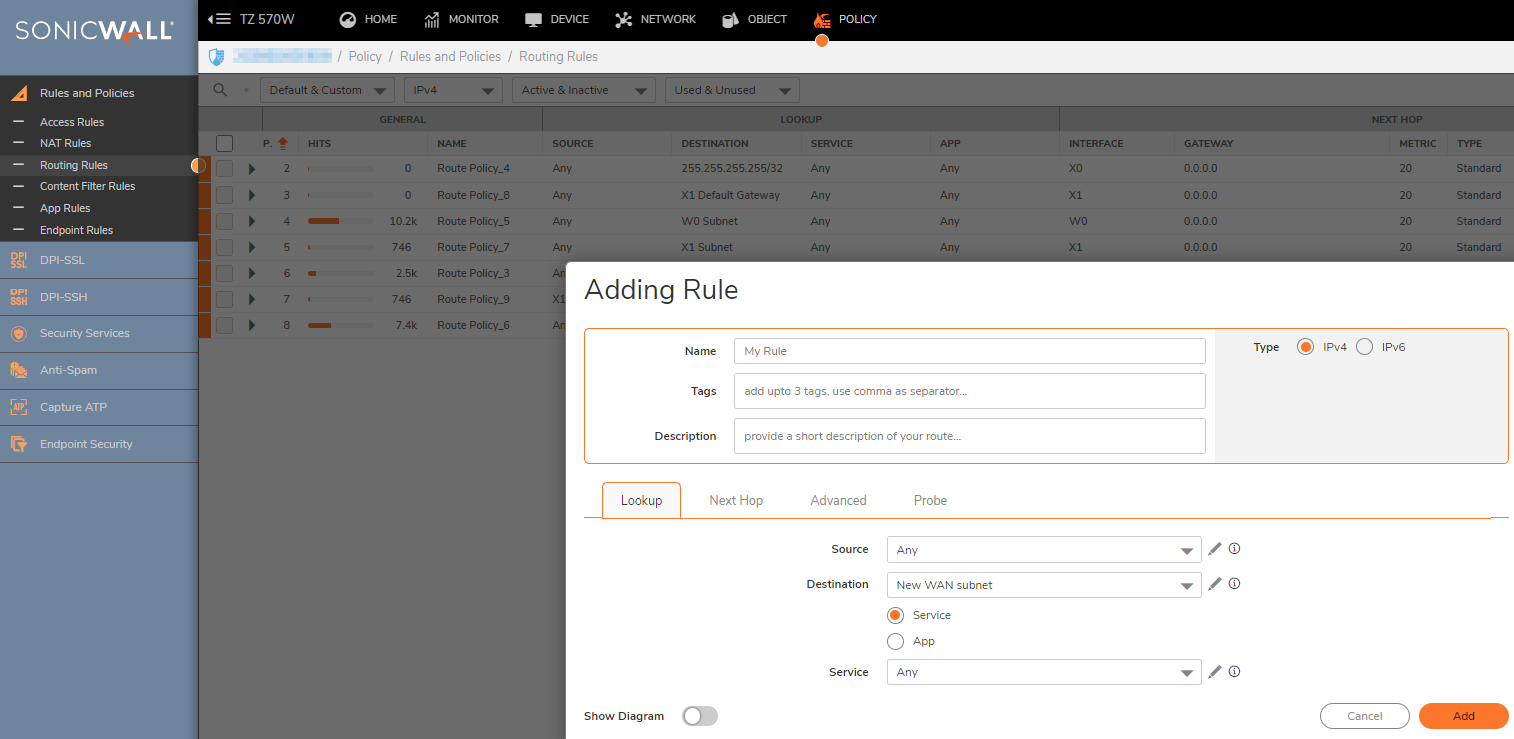Click the DPI-SSH sidebar icon
This screenshot has width=1514, height=739.
point(18,297)
